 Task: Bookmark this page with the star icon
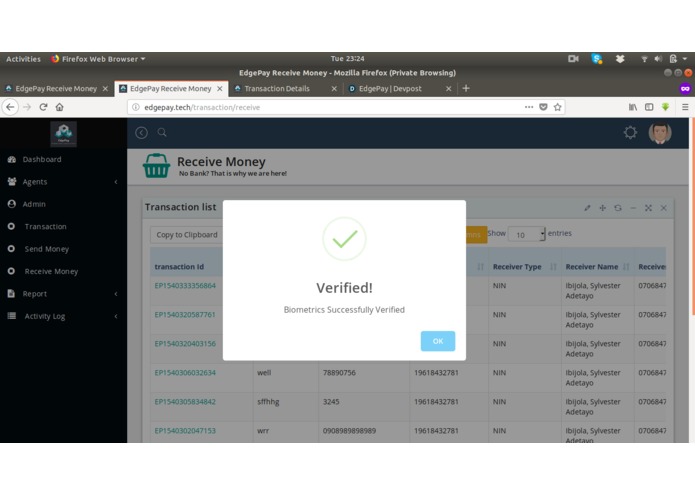[x=558, y=107]
